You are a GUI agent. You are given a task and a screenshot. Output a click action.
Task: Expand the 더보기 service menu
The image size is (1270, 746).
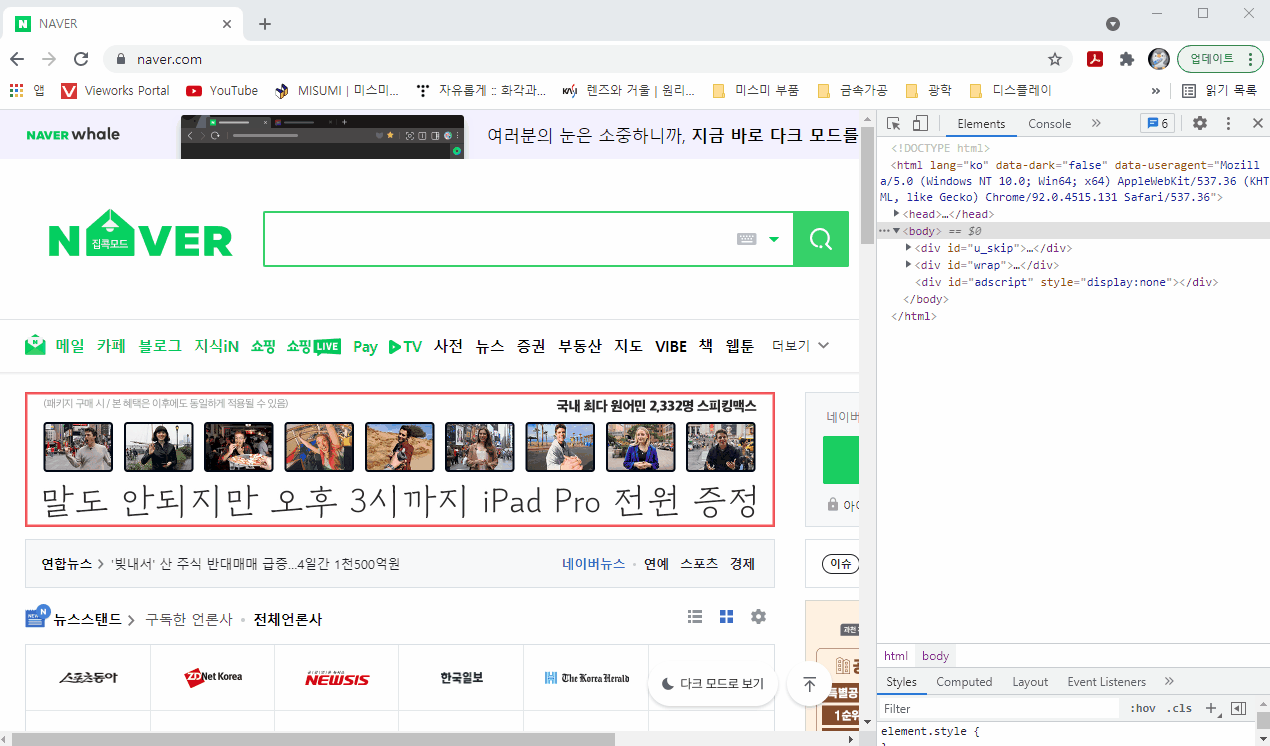click(x=801, y=346)
